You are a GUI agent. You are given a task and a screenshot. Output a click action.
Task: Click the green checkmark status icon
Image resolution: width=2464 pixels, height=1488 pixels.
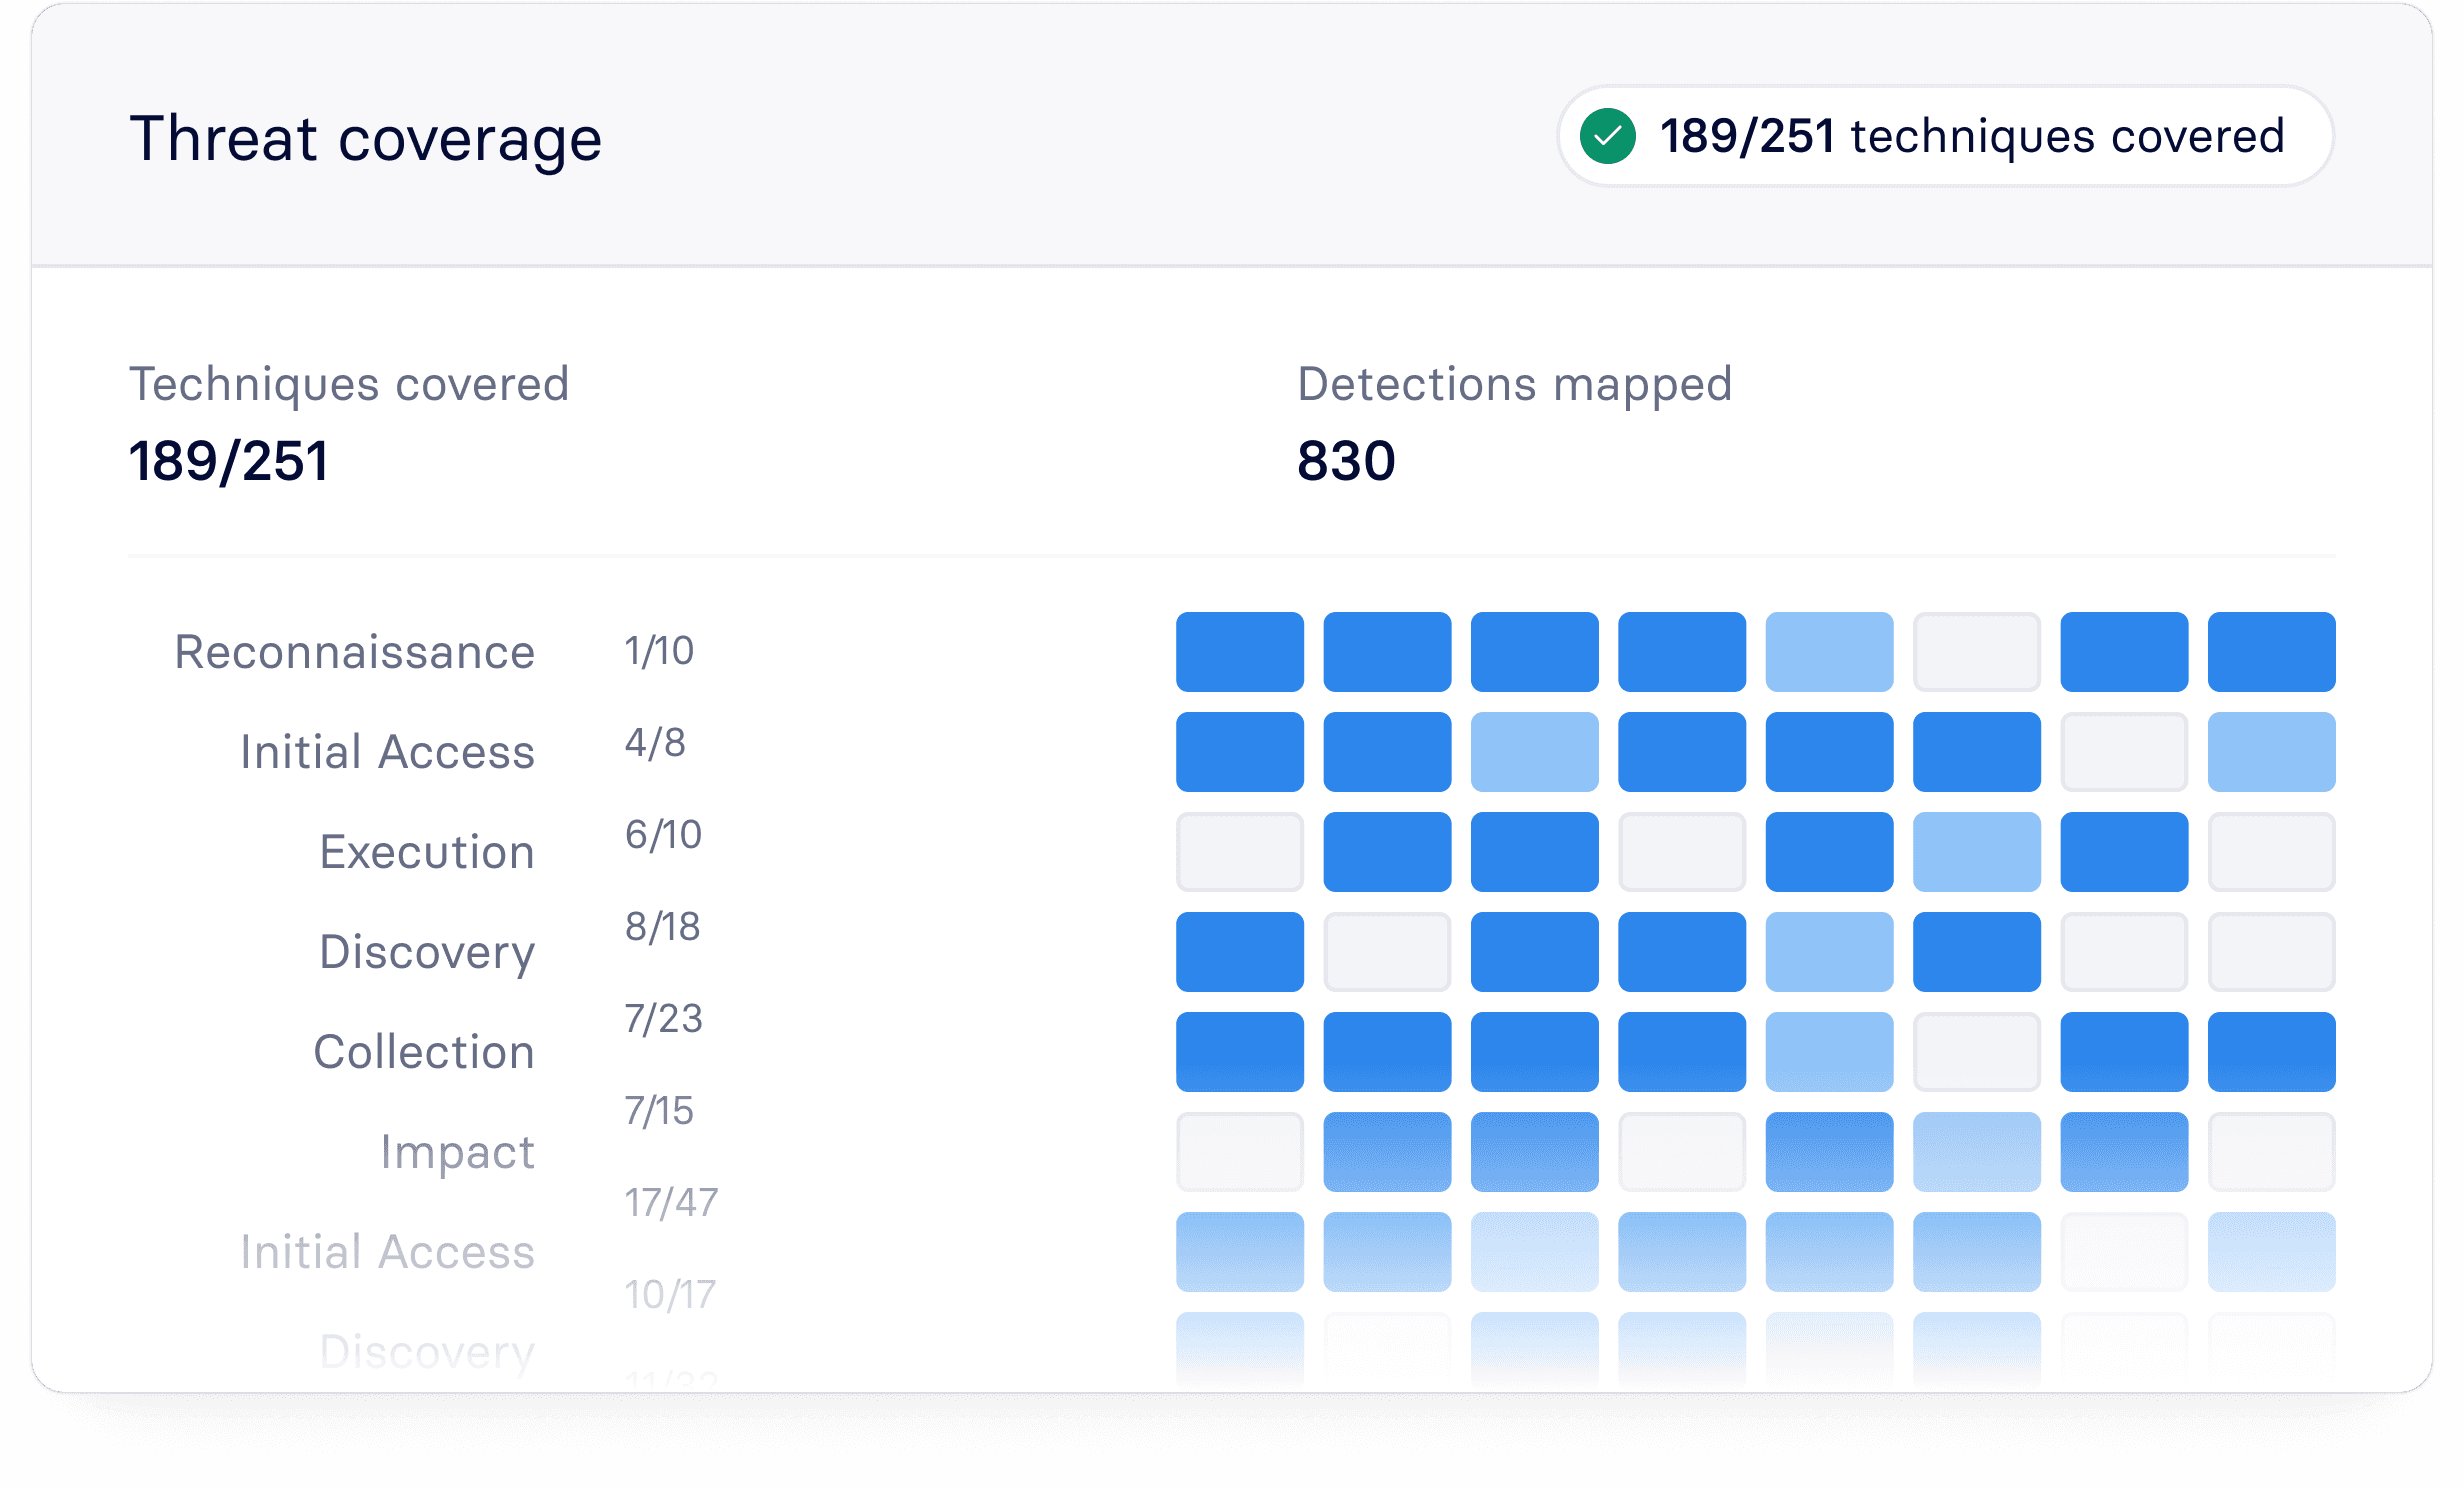(1607, 136)
